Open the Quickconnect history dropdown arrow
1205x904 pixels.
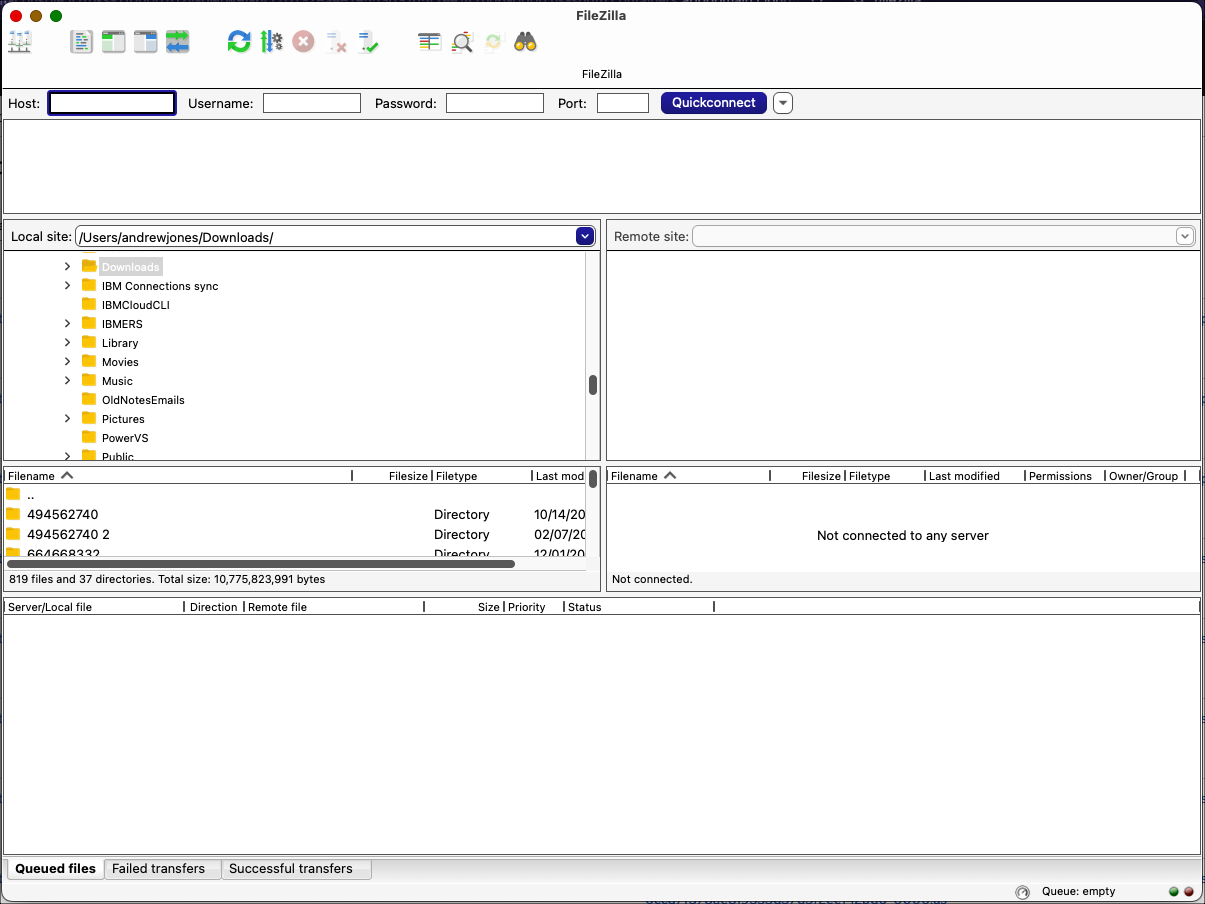[783, 103]
